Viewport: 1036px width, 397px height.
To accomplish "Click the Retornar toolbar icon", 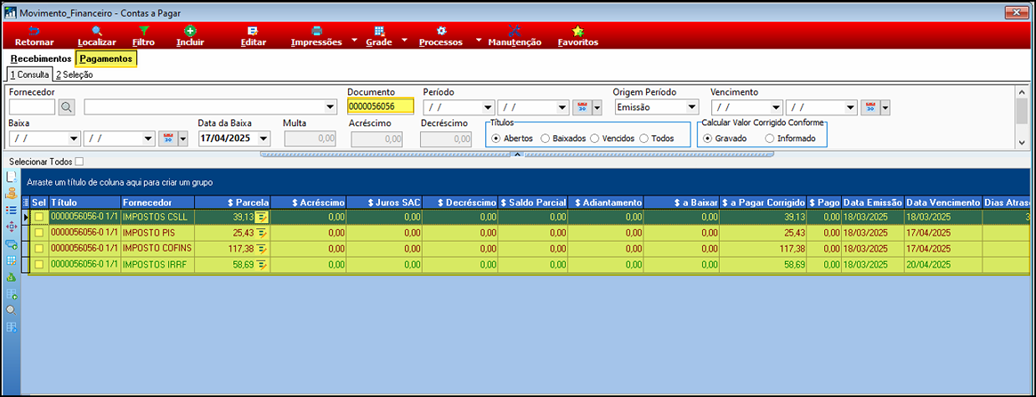I will pyautogui.click(x=34, y=31).
